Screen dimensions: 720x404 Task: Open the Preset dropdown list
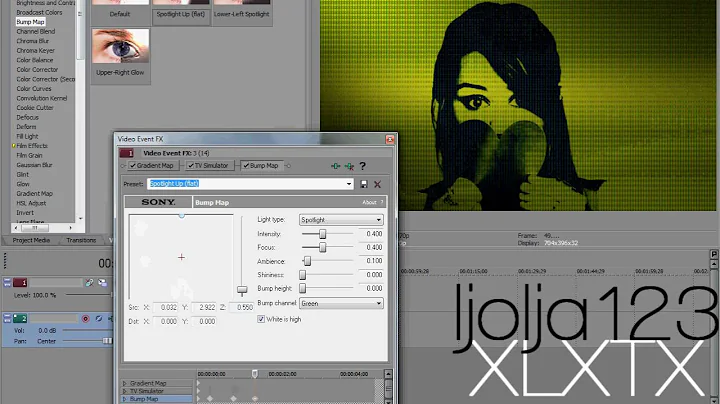coord(349,184)
